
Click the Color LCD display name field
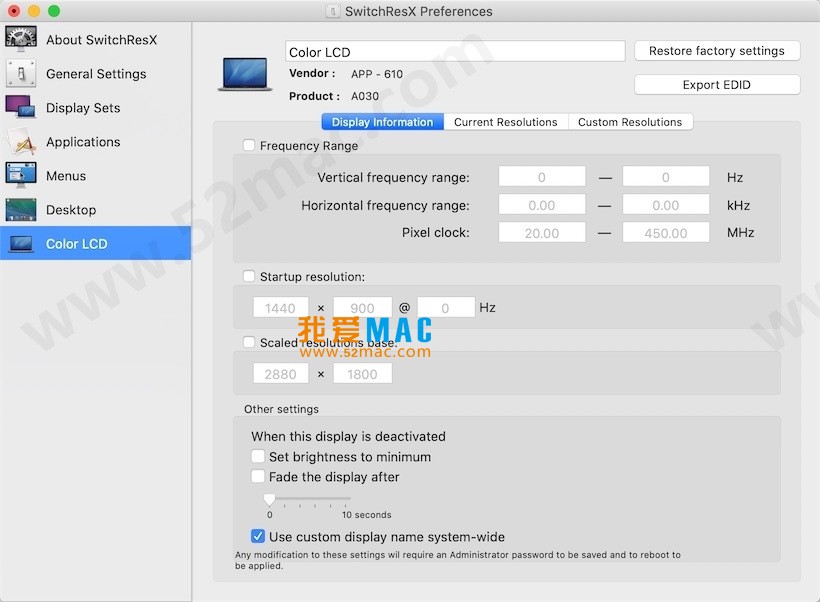tap(455, 52)
